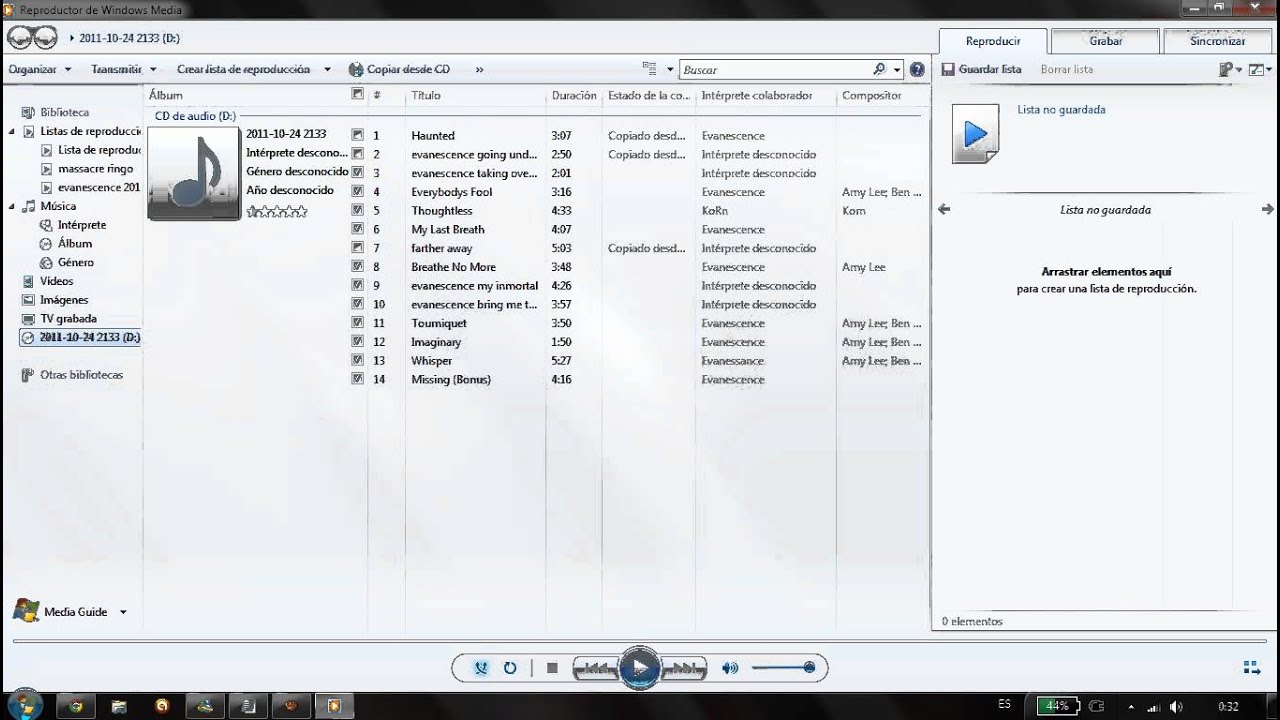Viewport: 1280px width, 720px height.
Task: Click right arrow beside Lista no guardada
Action: [x=1268, y=210]
